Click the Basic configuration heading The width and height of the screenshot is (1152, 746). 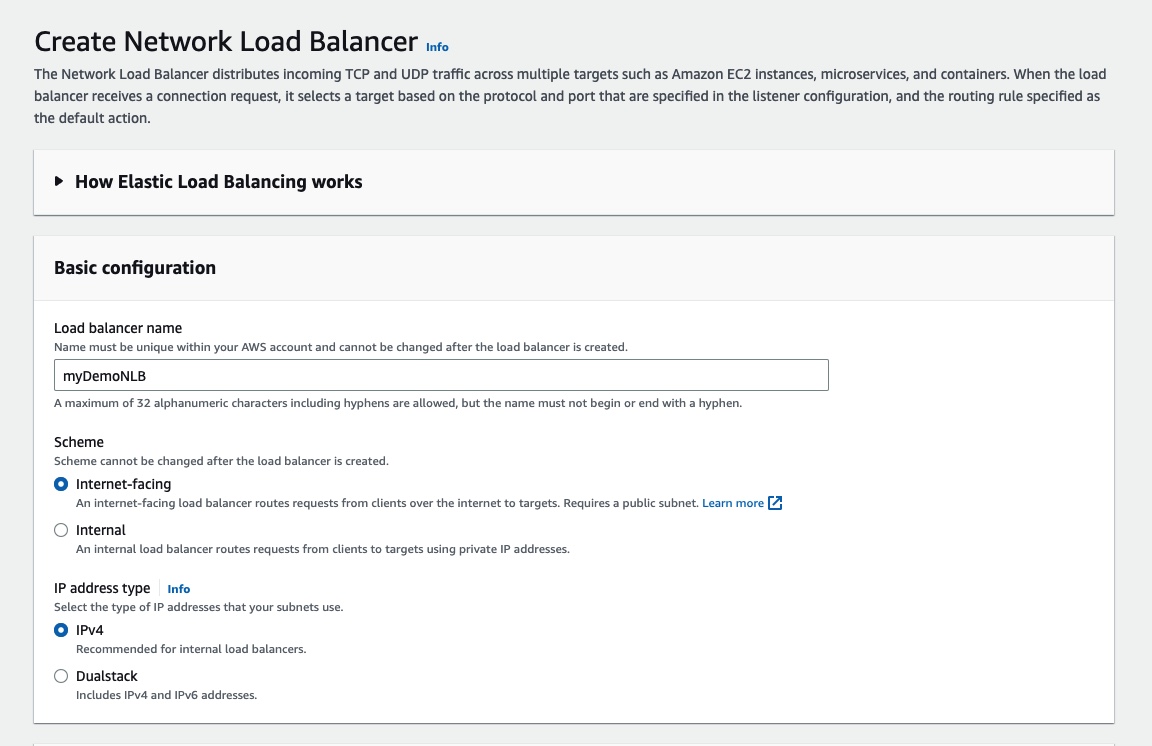point(135,268)
